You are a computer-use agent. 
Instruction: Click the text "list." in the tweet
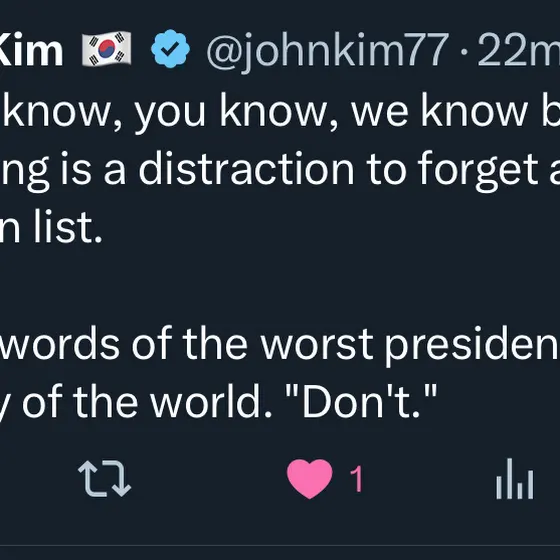pos(68,227)
